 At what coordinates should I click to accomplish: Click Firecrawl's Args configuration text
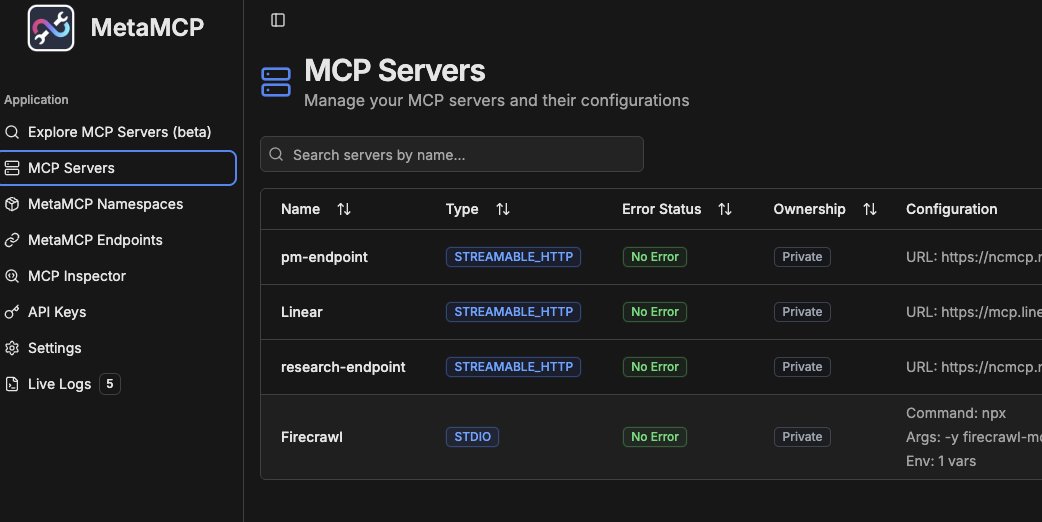pos(974,437)
